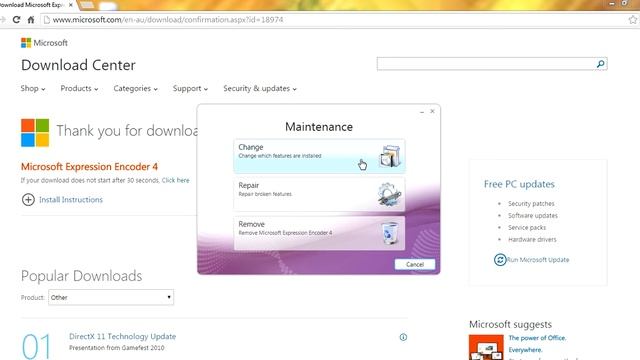Cancel the Maintenance dialog

pos(415,264)
